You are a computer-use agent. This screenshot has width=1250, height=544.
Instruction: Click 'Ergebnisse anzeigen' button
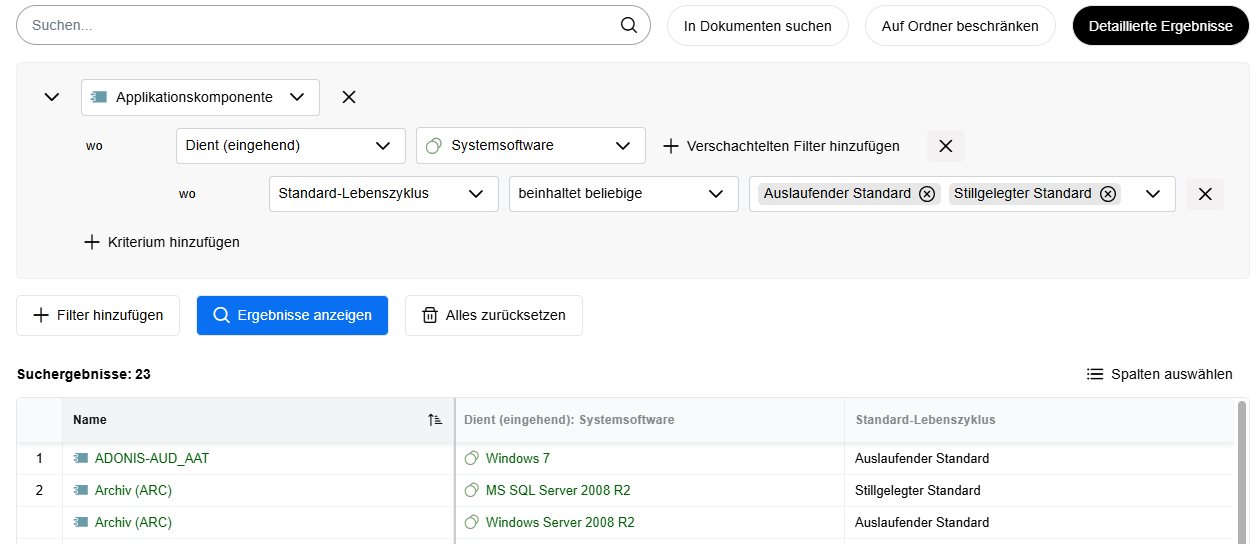[x=292, y=315]
